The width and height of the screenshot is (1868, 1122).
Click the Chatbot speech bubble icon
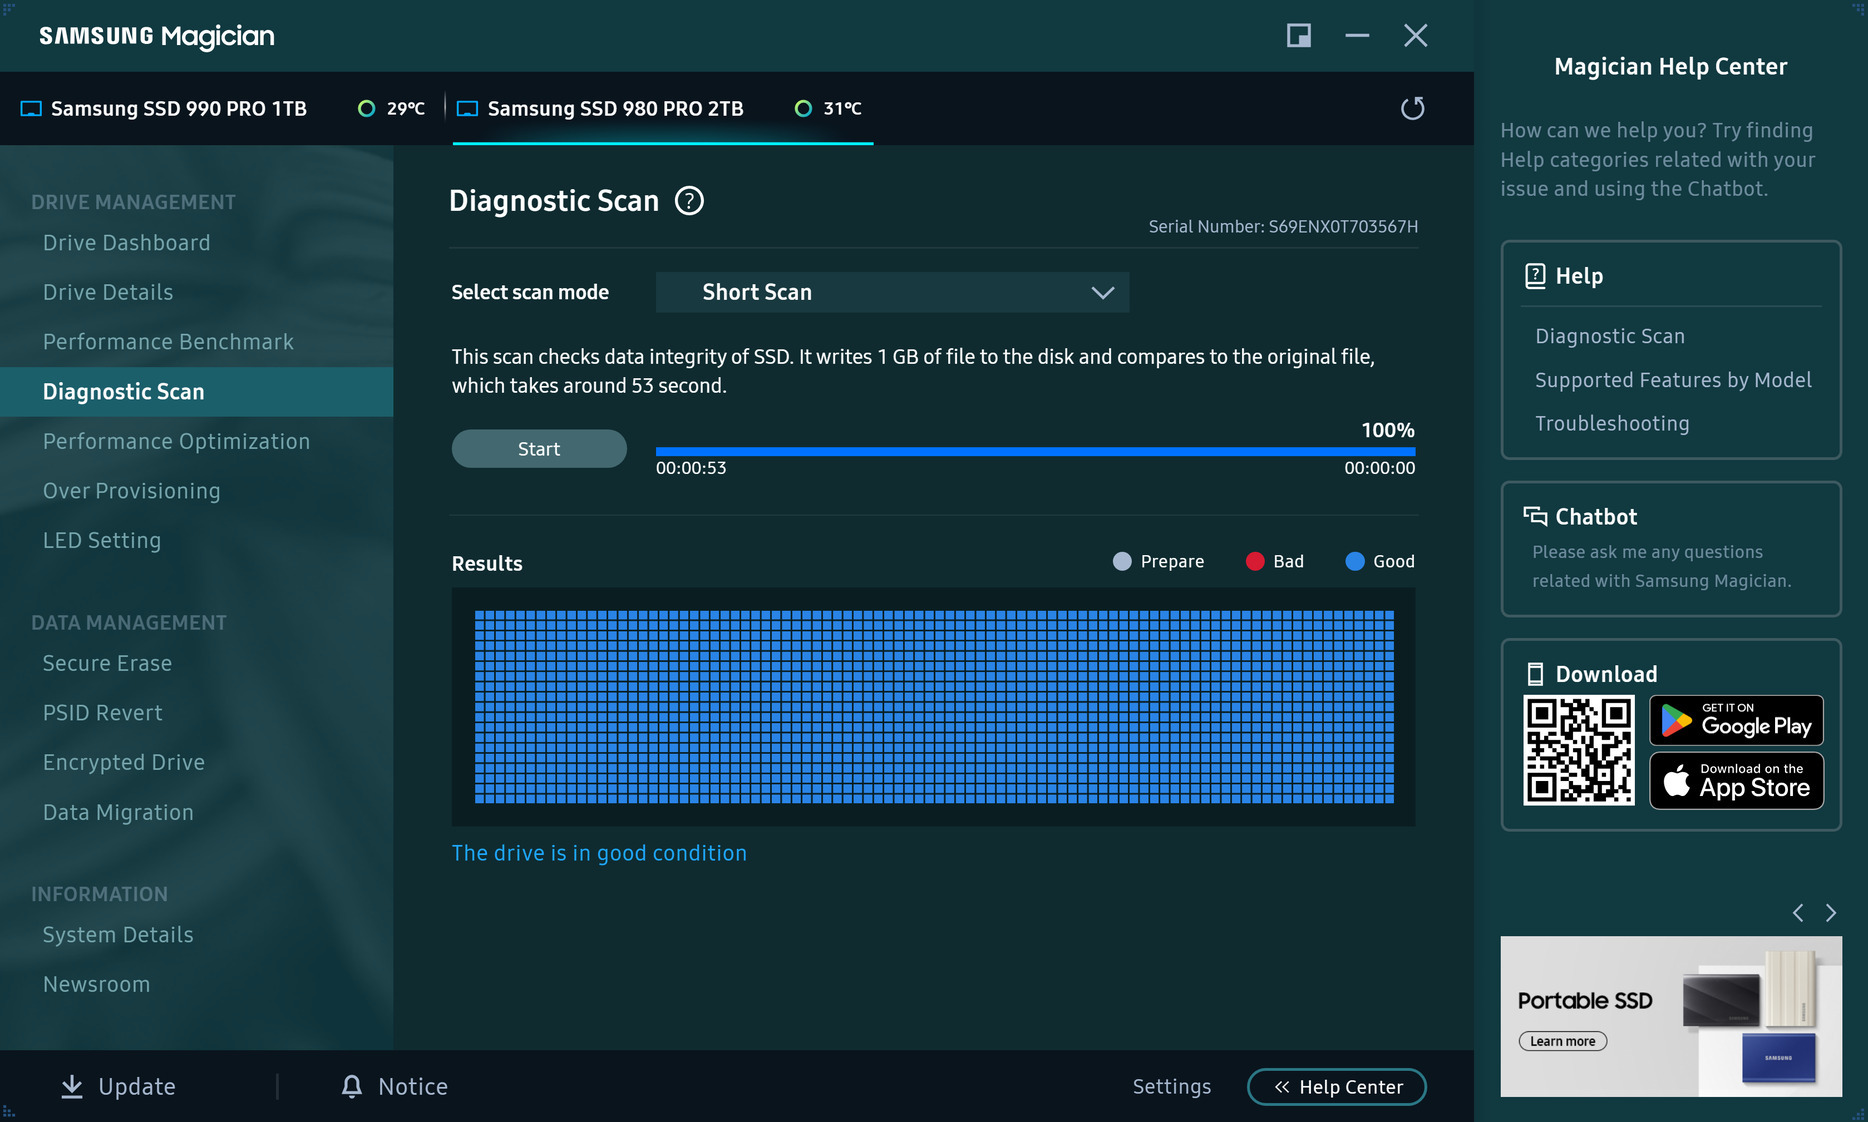pyautogui.click(x=1535, y=517)
